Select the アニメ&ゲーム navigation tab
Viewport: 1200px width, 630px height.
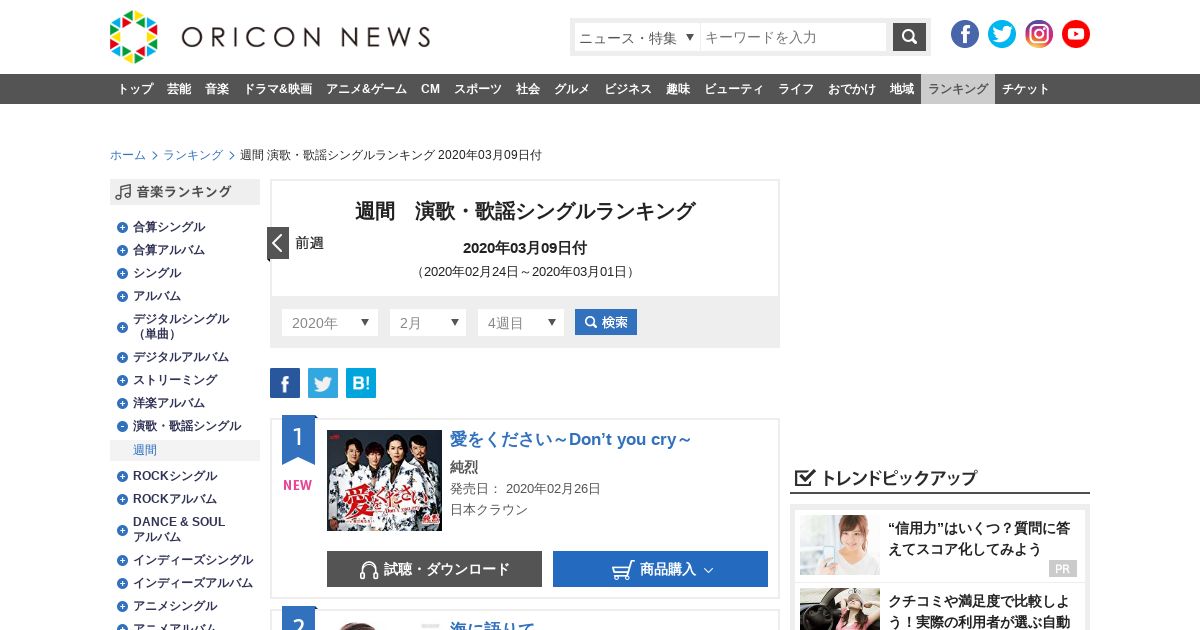tap(366, 89)
